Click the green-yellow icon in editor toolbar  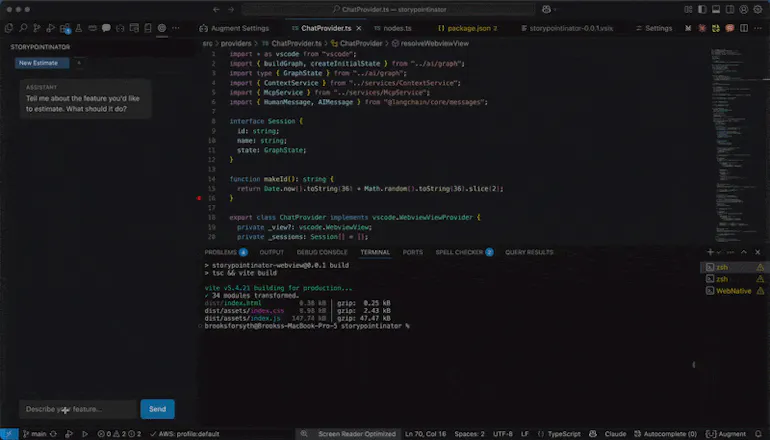715,28
